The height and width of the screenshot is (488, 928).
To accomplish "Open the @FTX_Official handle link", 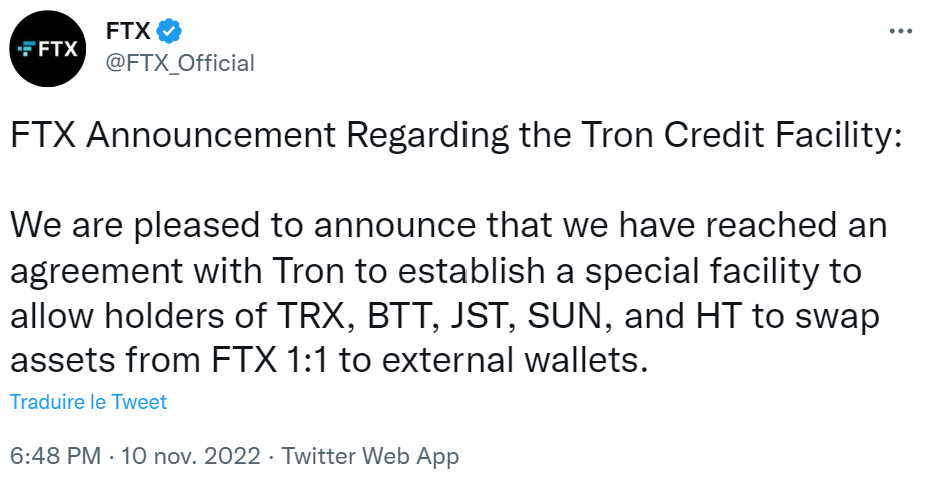I will click(180, 63).
